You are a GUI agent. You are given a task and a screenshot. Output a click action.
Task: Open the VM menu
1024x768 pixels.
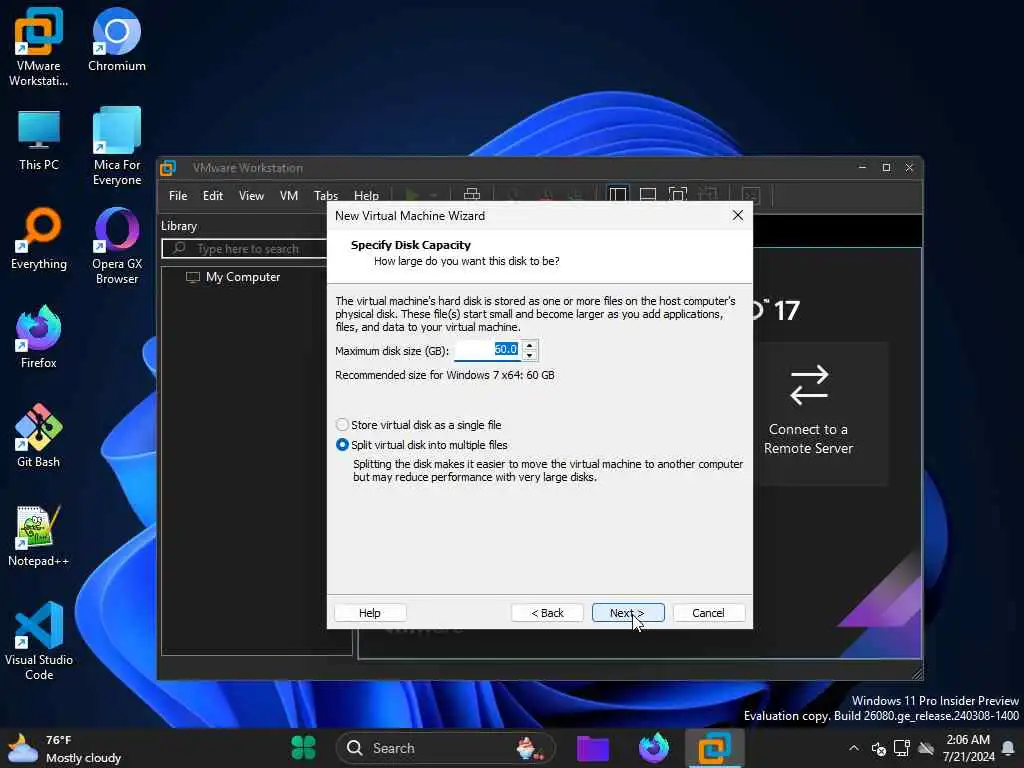(x=289, y=196)
